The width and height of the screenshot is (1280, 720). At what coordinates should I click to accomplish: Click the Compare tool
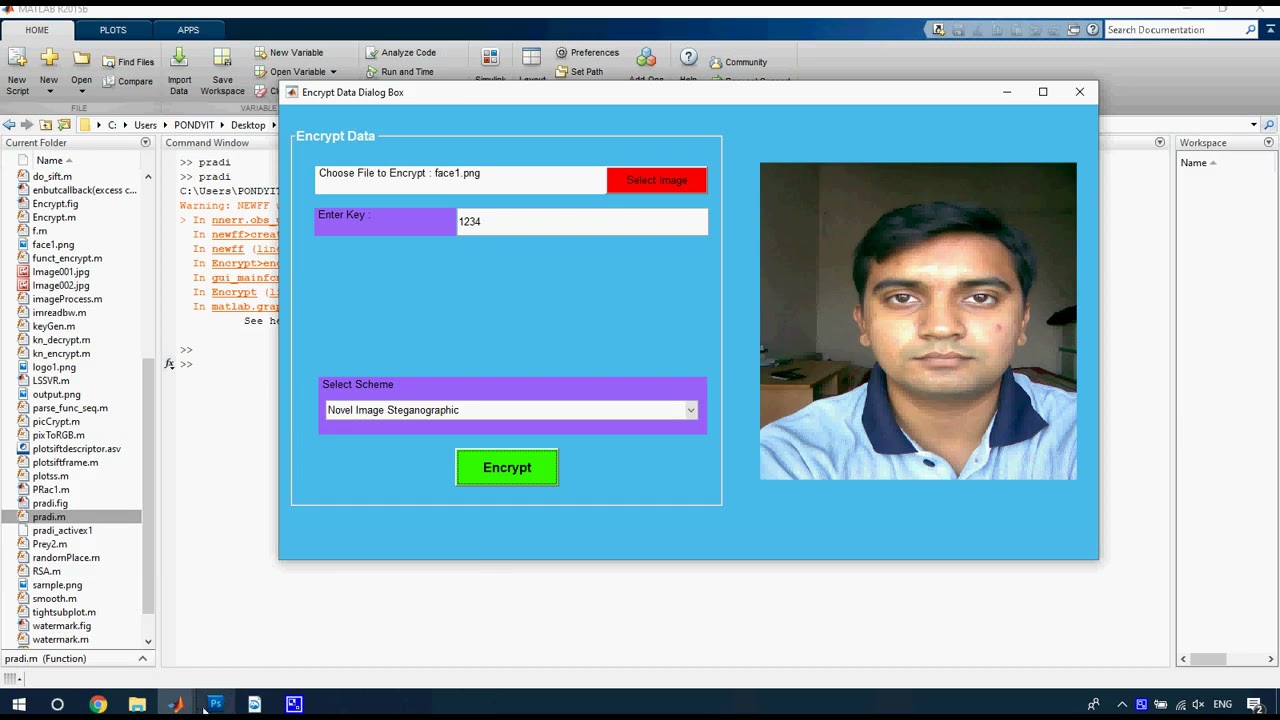click(128, 81)
